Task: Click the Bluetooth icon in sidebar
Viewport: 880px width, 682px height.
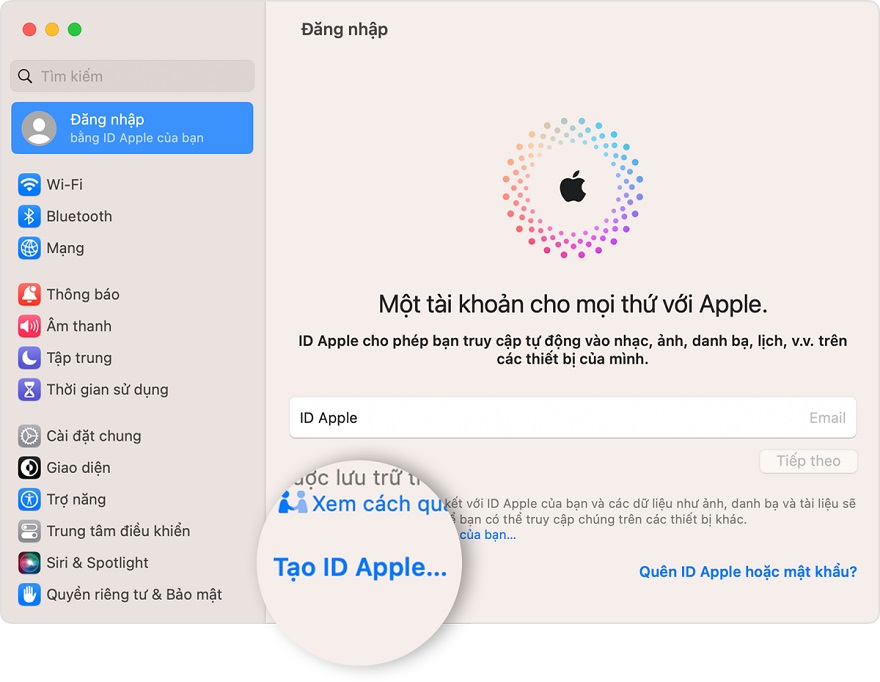Action: (29, 216)
